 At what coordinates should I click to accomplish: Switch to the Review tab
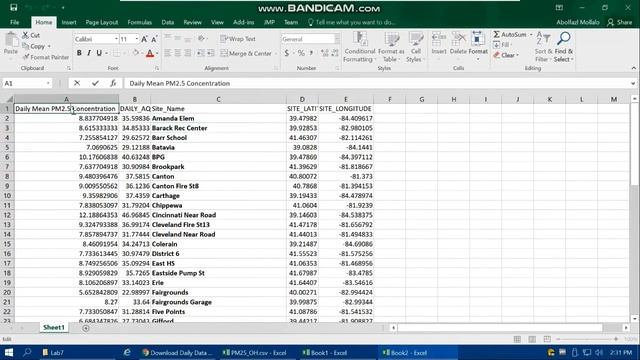tap(192, 22)
